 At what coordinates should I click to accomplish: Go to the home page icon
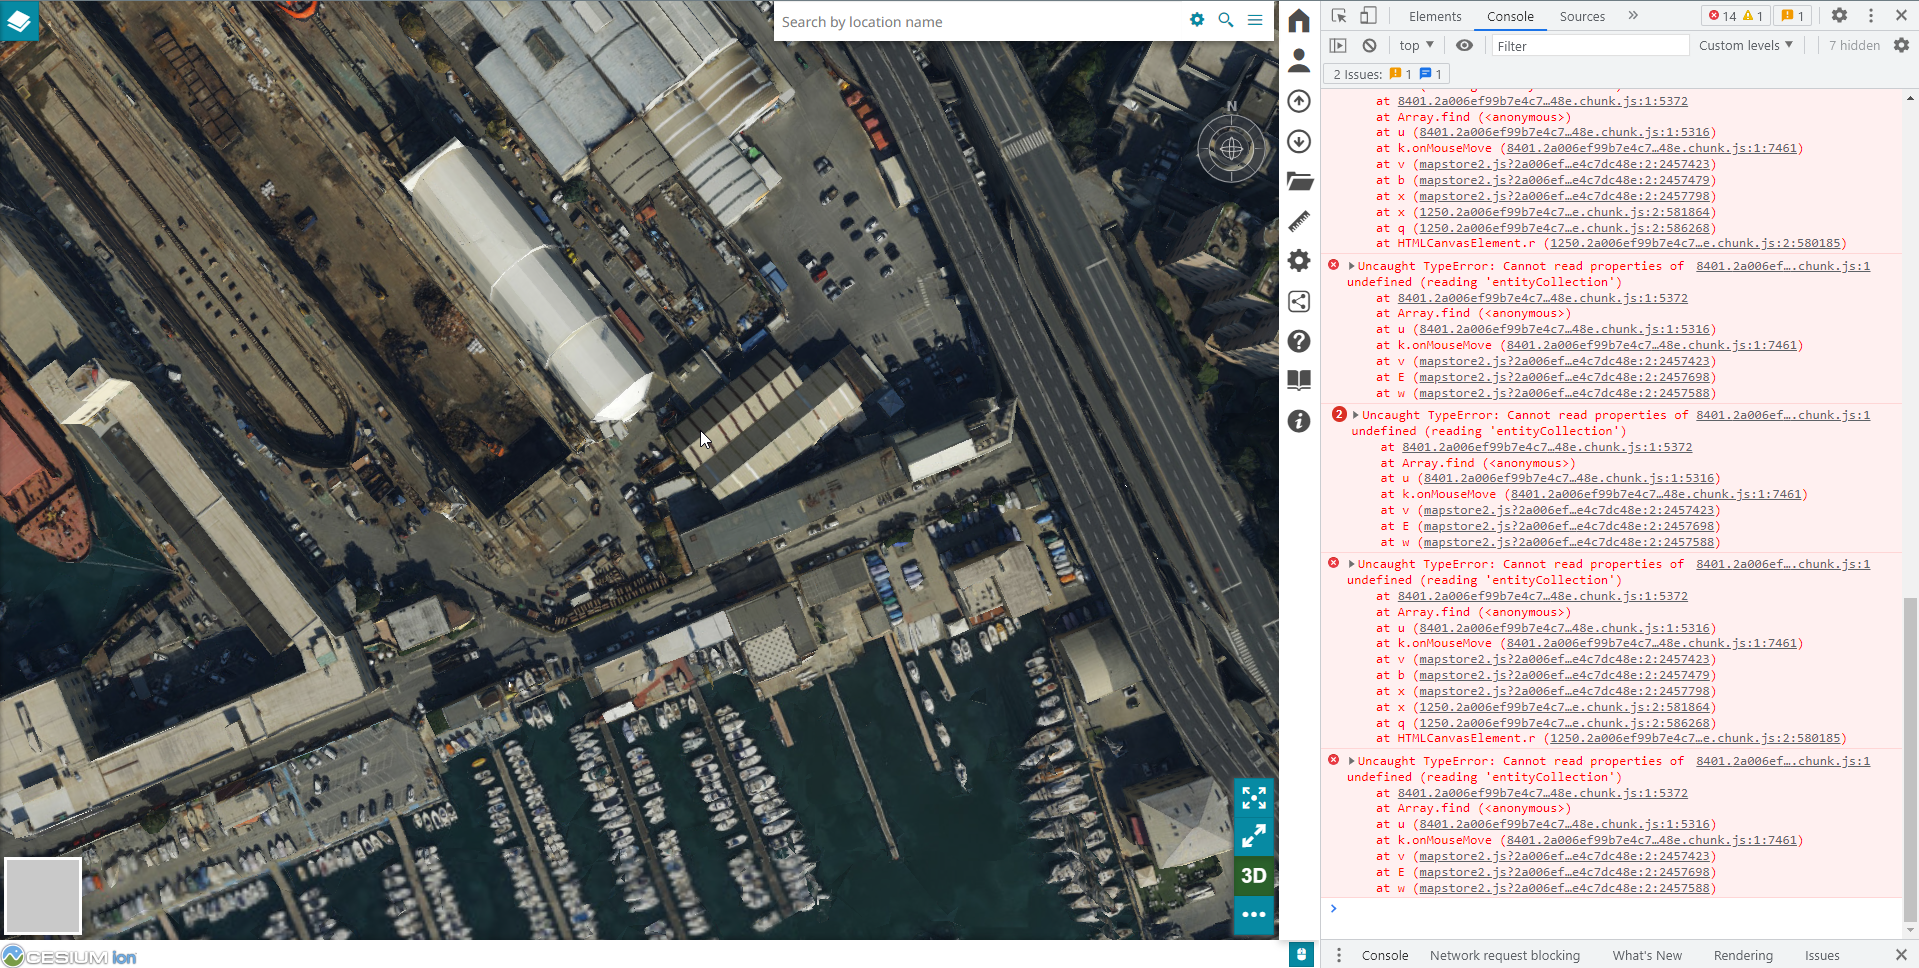click(x=1299, y=20)
